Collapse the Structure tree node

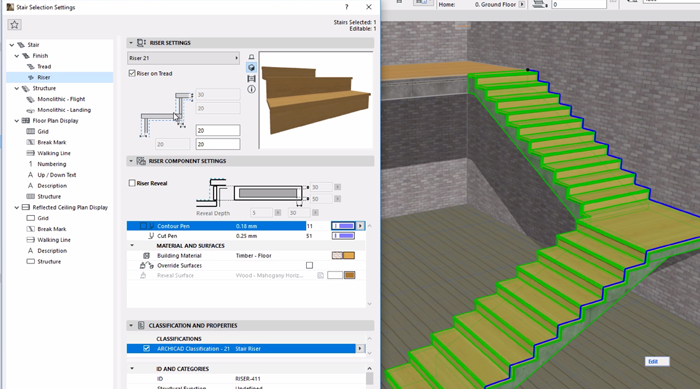(17, 88)
